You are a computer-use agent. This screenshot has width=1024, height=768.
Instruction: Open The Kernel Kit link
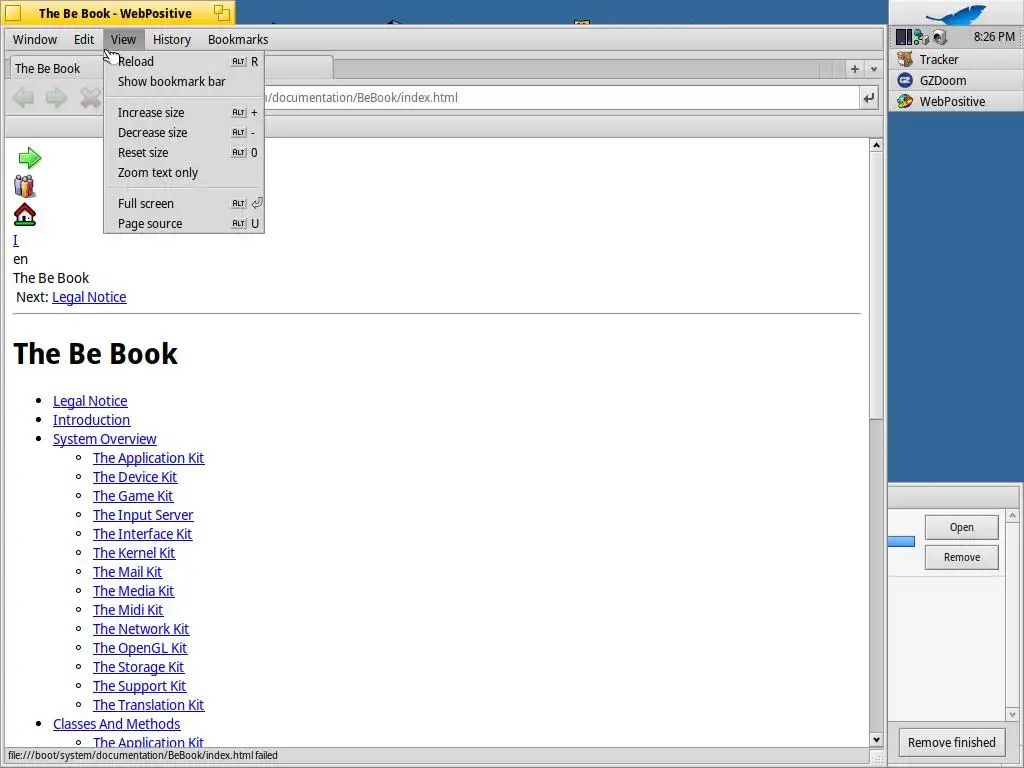coord(134,552)
